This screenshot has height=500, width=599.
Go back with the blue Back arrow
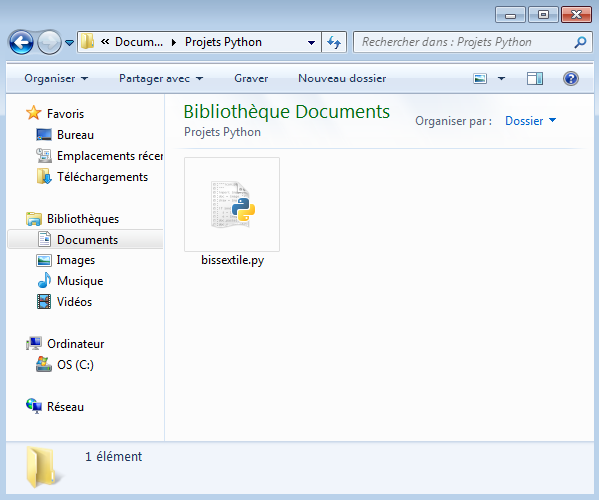(x=21, y=42)
